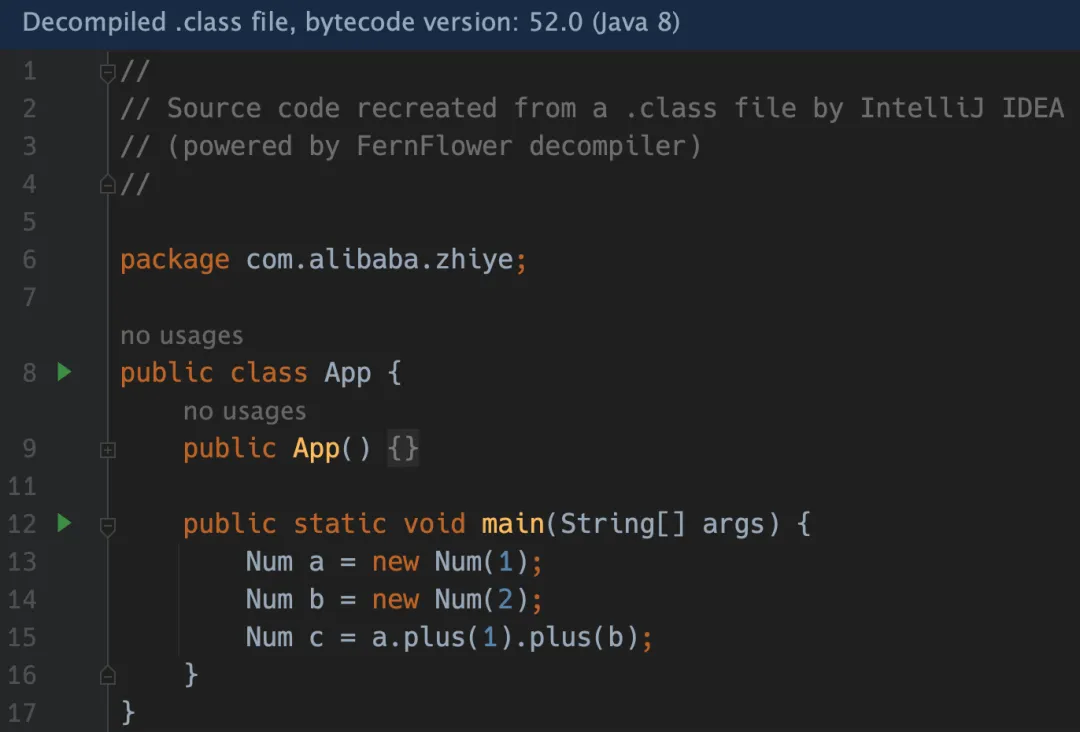Click the decompiled .class file banner text

pos(351,22)
